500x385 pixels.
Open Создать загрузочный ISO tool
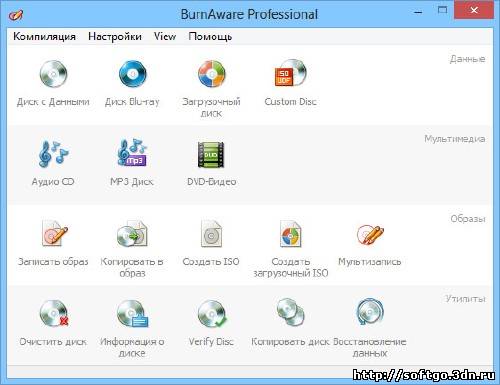click(x=290, y=233)
